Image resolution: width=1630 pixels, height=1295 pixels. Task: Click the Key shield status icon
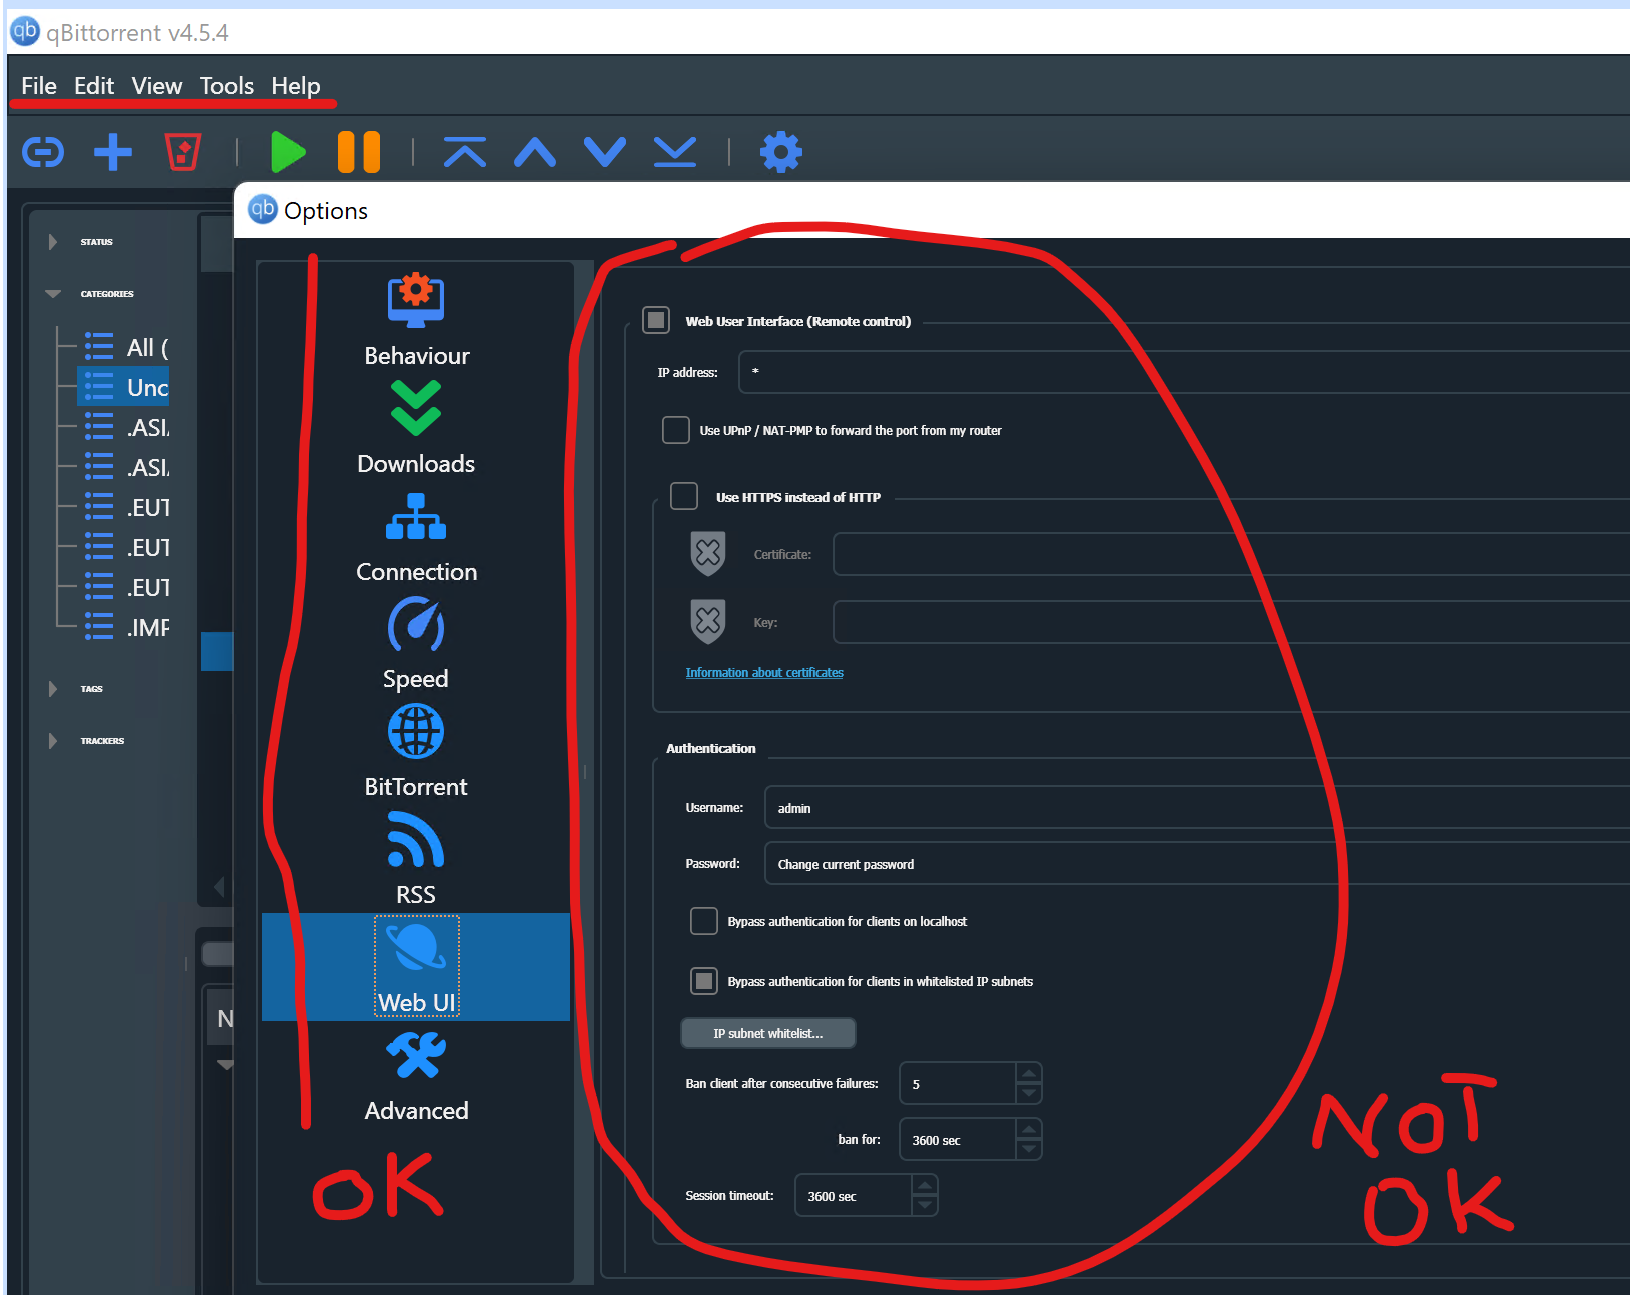(x=708, y=621)
